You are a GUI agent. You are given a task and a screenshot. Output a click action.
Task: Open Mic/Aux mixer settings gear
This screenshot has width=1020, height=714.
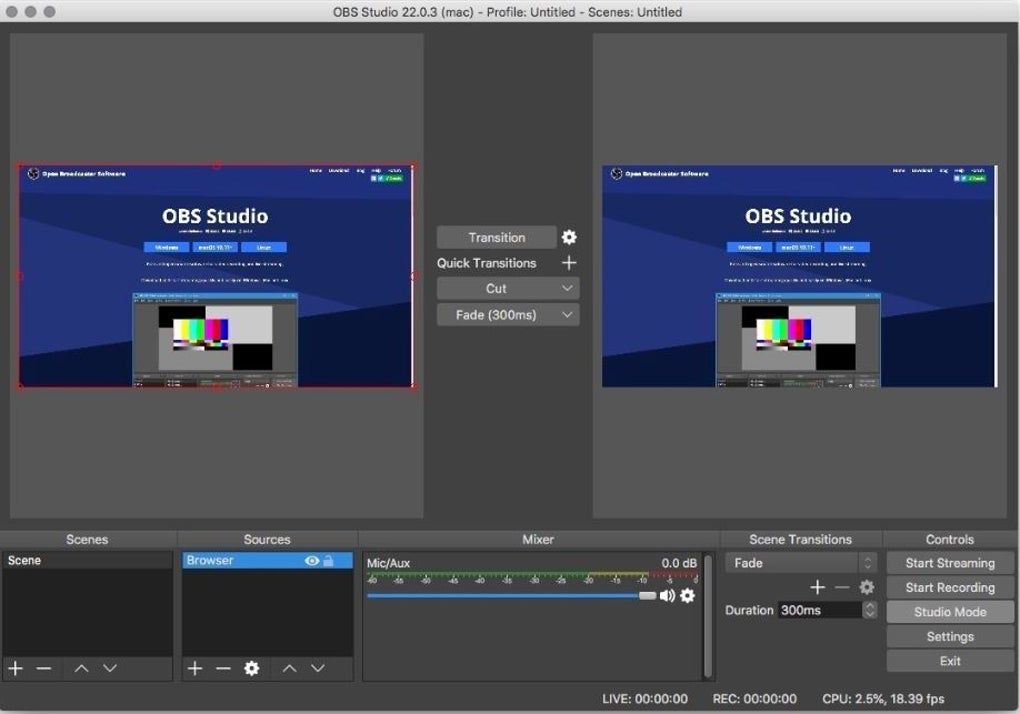click(687, 596)
